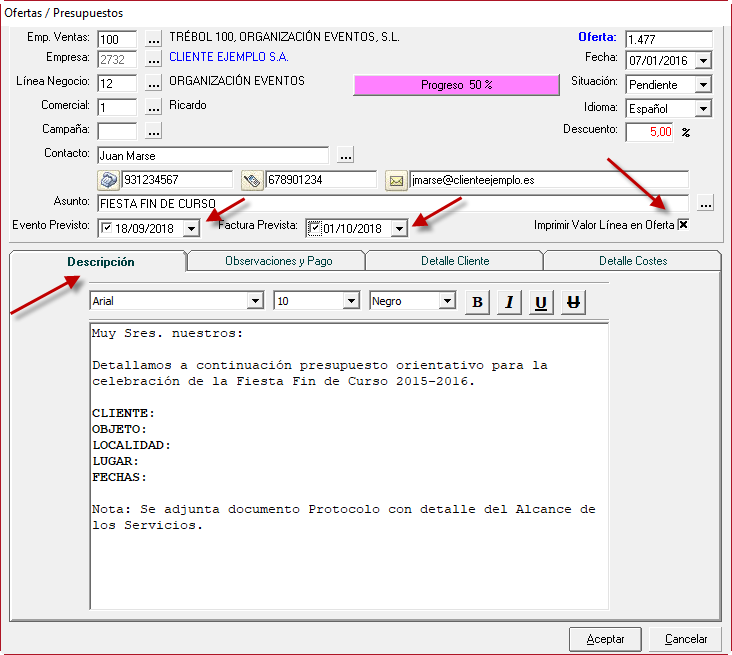Open the Campaña lookup ellipsis button
Image resolution: width=732 pixels, height=655 pixels.
pyautogui.click(x=153, y=131)
